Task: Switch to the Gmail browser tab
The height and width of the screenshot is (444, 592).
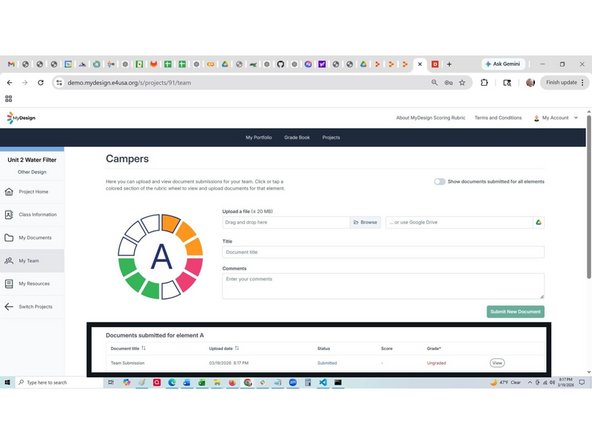Action: 11,64
